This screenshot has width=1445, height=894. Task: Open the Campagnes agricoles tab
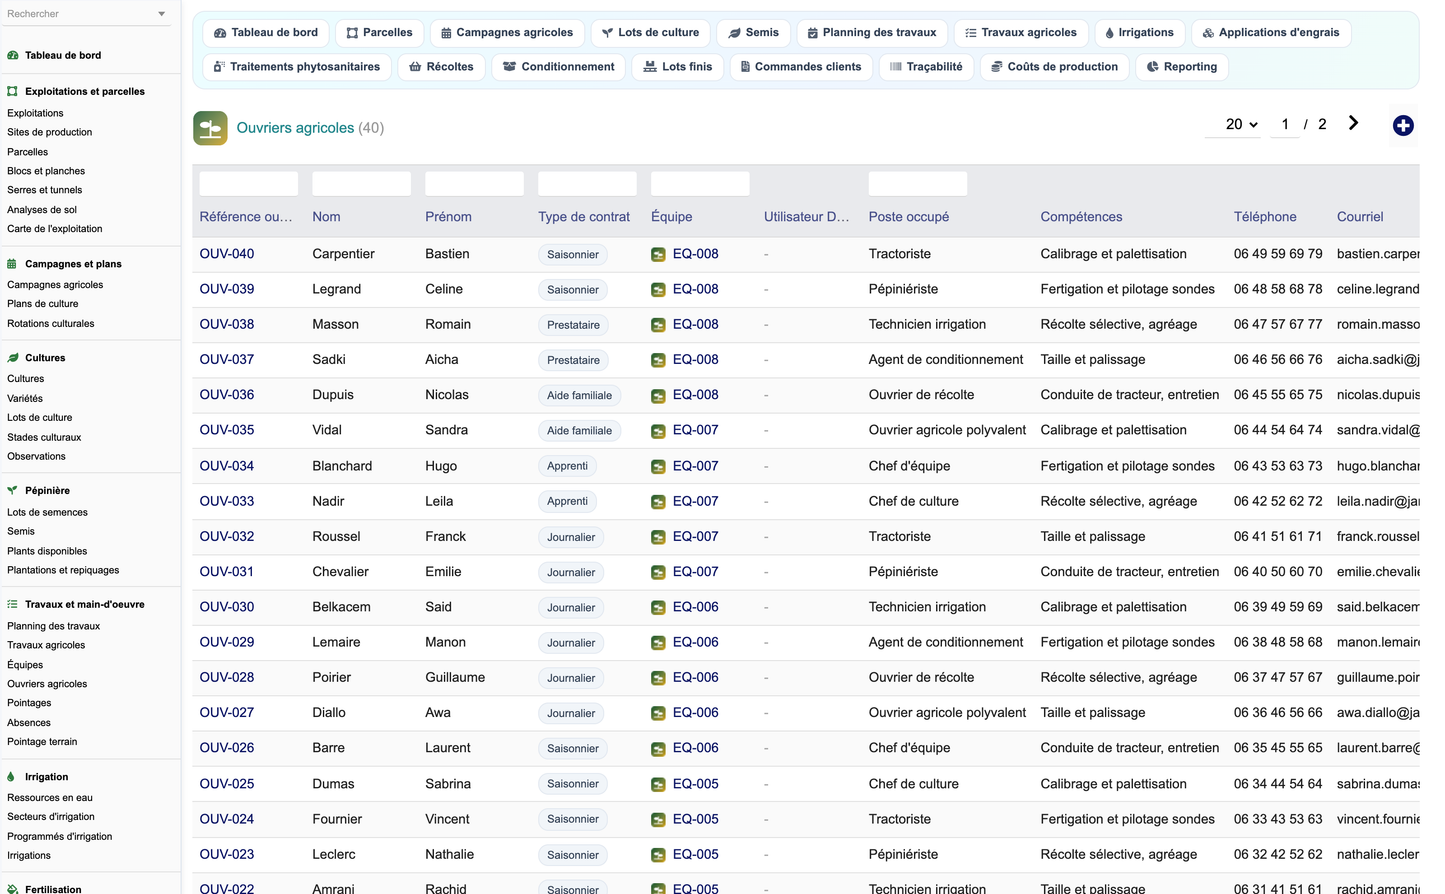507,33
